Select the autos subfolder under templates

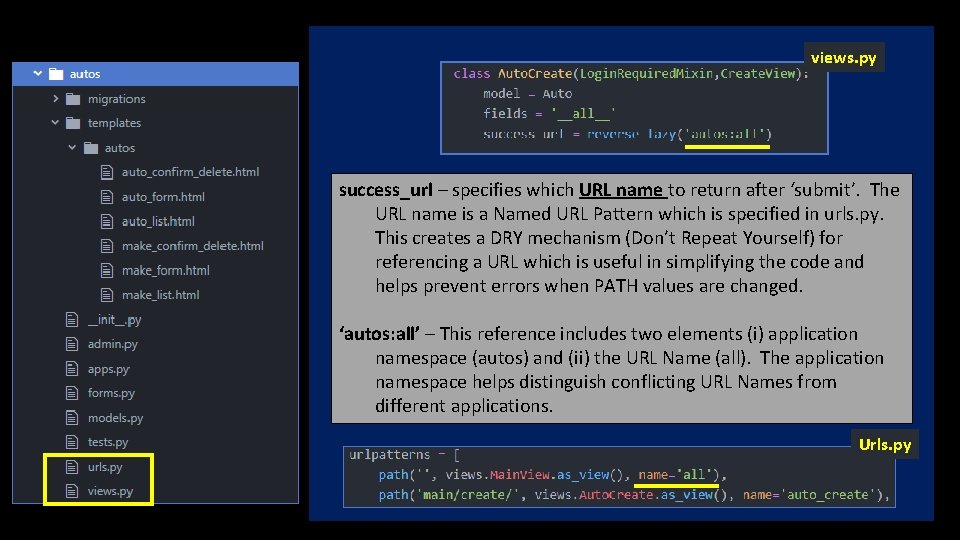[119, 148]
